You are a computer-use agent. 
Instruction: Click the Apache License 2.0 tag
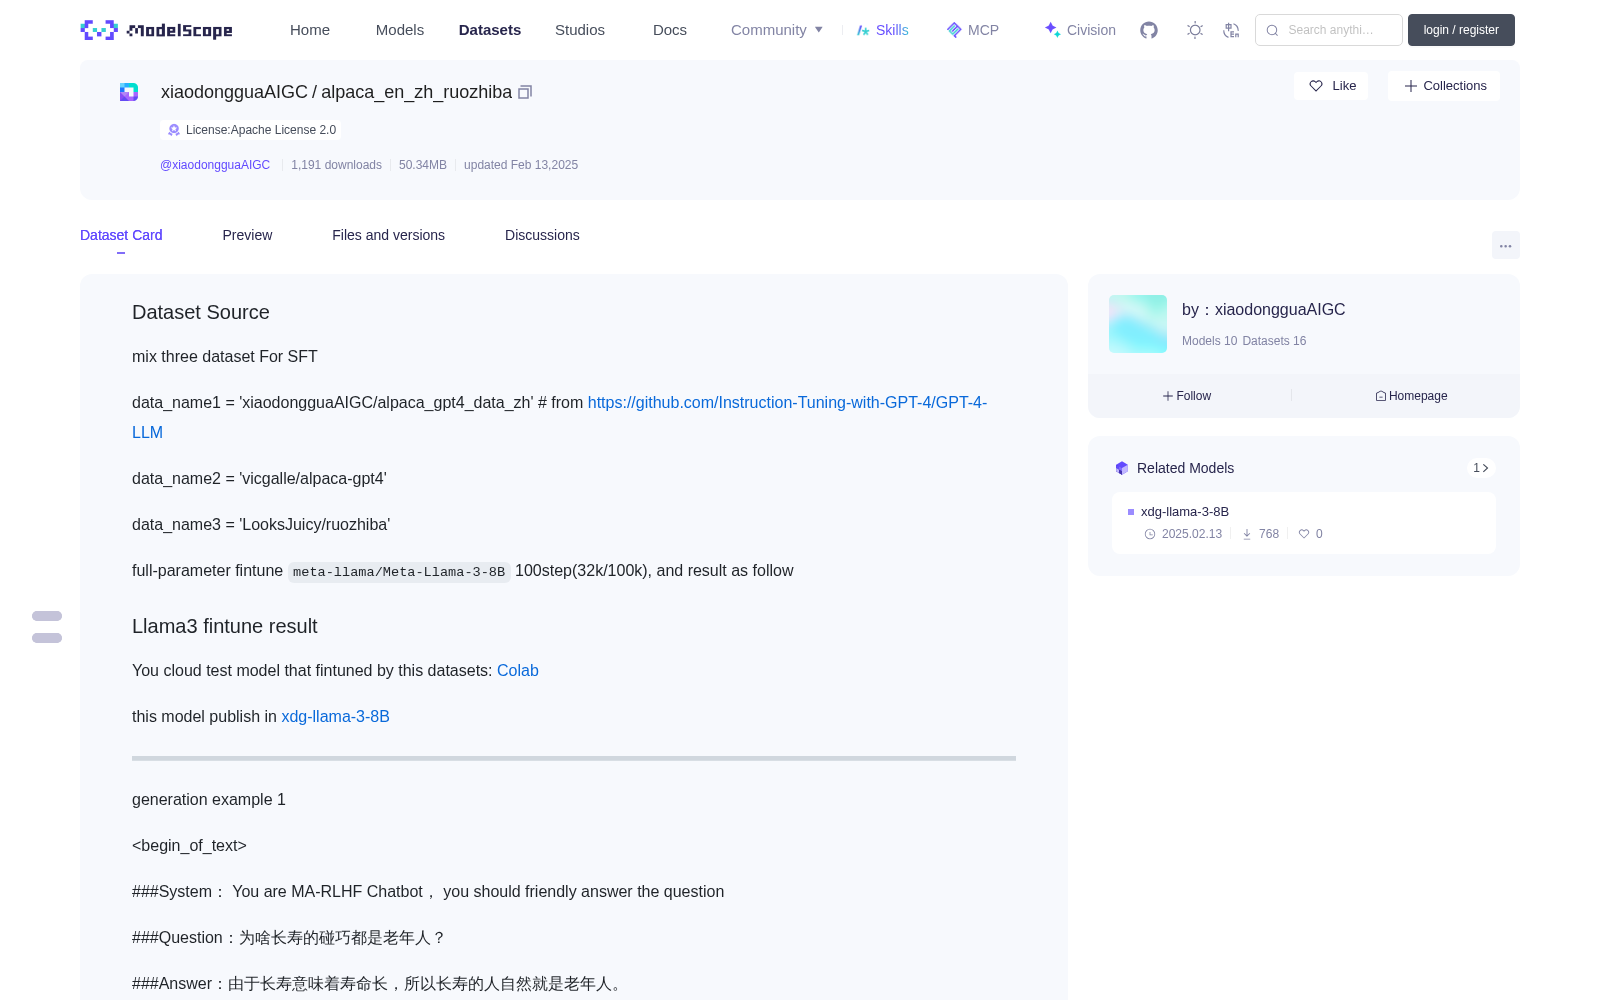coord(250,130)
